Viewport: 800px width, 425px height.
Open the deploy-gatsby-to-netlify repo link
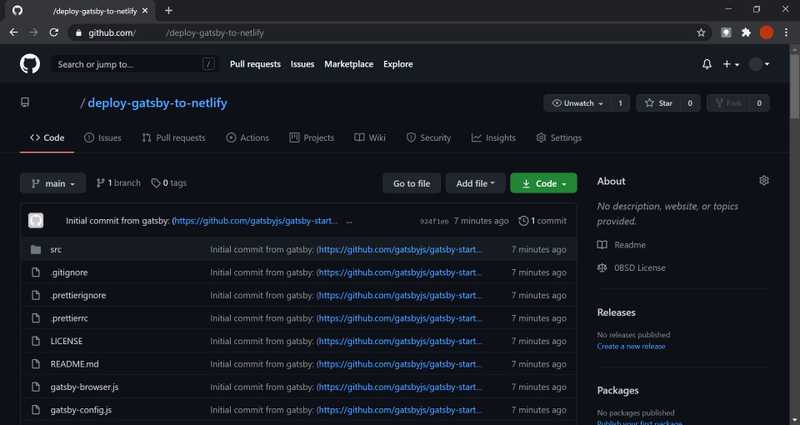[x=157, y=103]
